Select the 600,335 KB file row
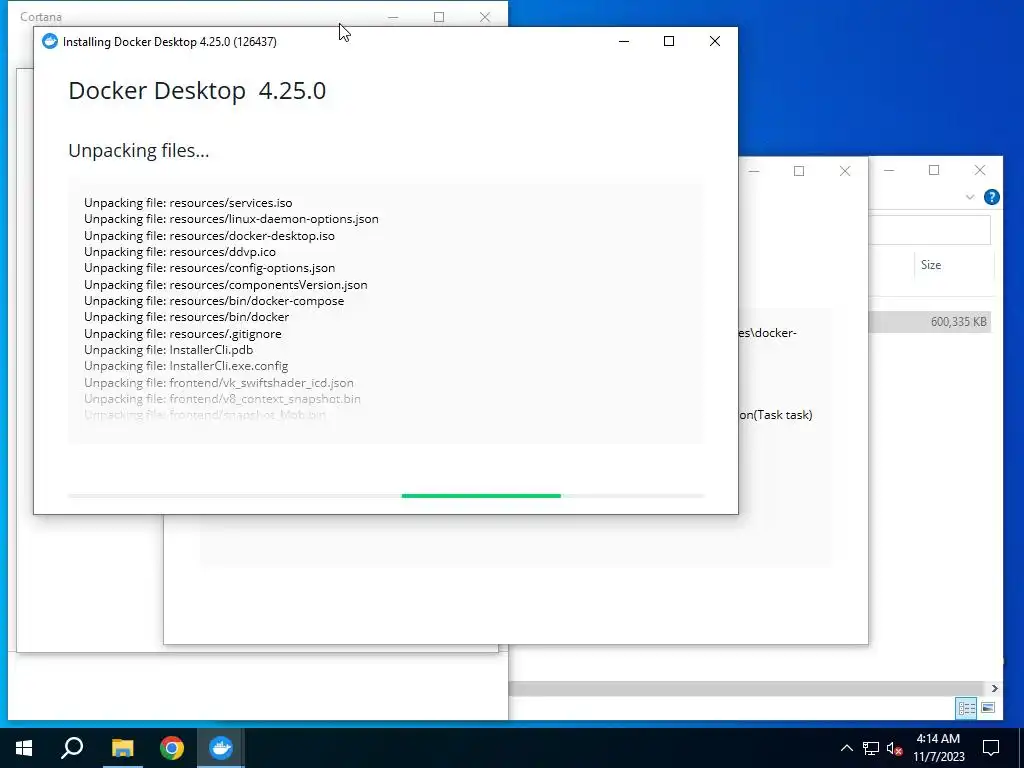The image size is (1024, 768). 930,322
